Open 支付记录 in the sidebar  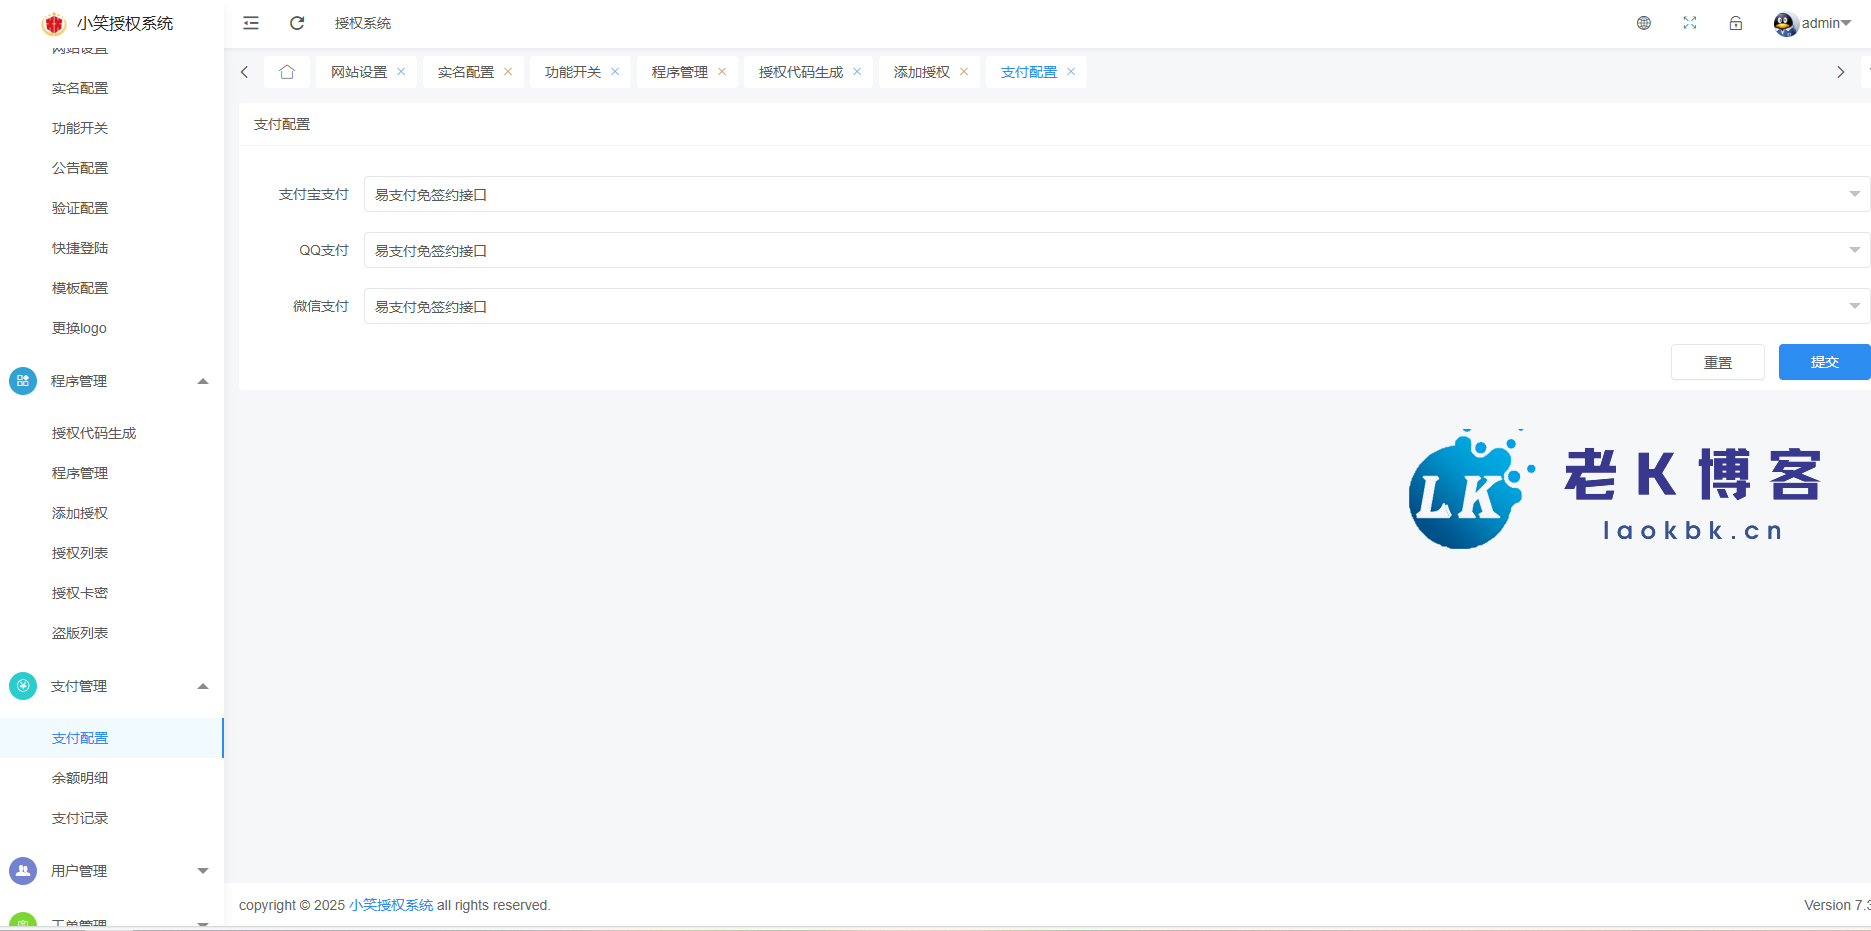click(x=80, y=818)
